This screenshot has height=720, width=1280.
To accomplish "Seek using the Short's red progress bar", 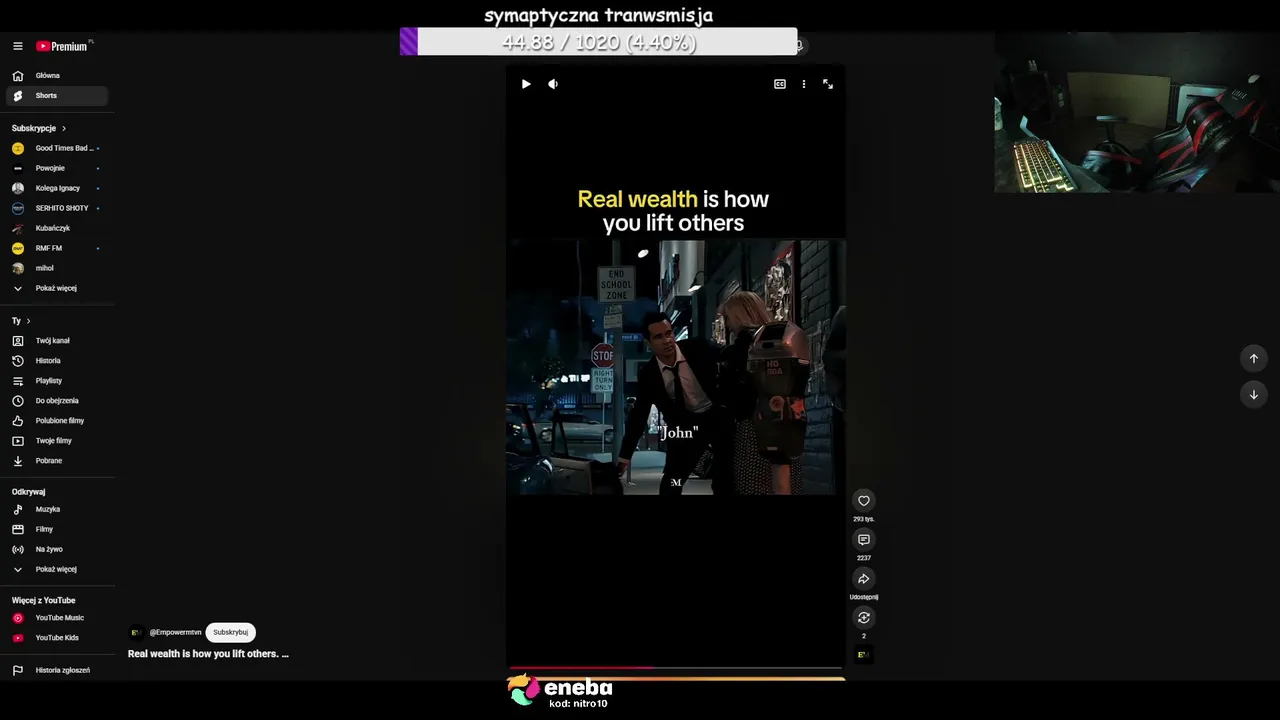I will point(675,667).
